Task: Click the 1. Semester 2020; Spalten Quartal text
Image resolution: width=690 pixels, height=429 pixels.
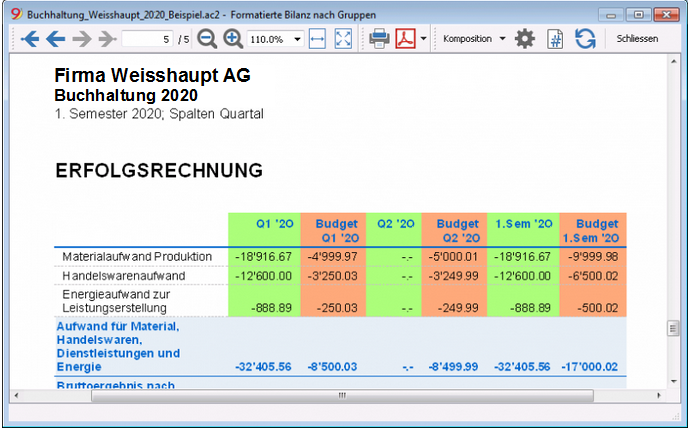Action: point(159,114)
